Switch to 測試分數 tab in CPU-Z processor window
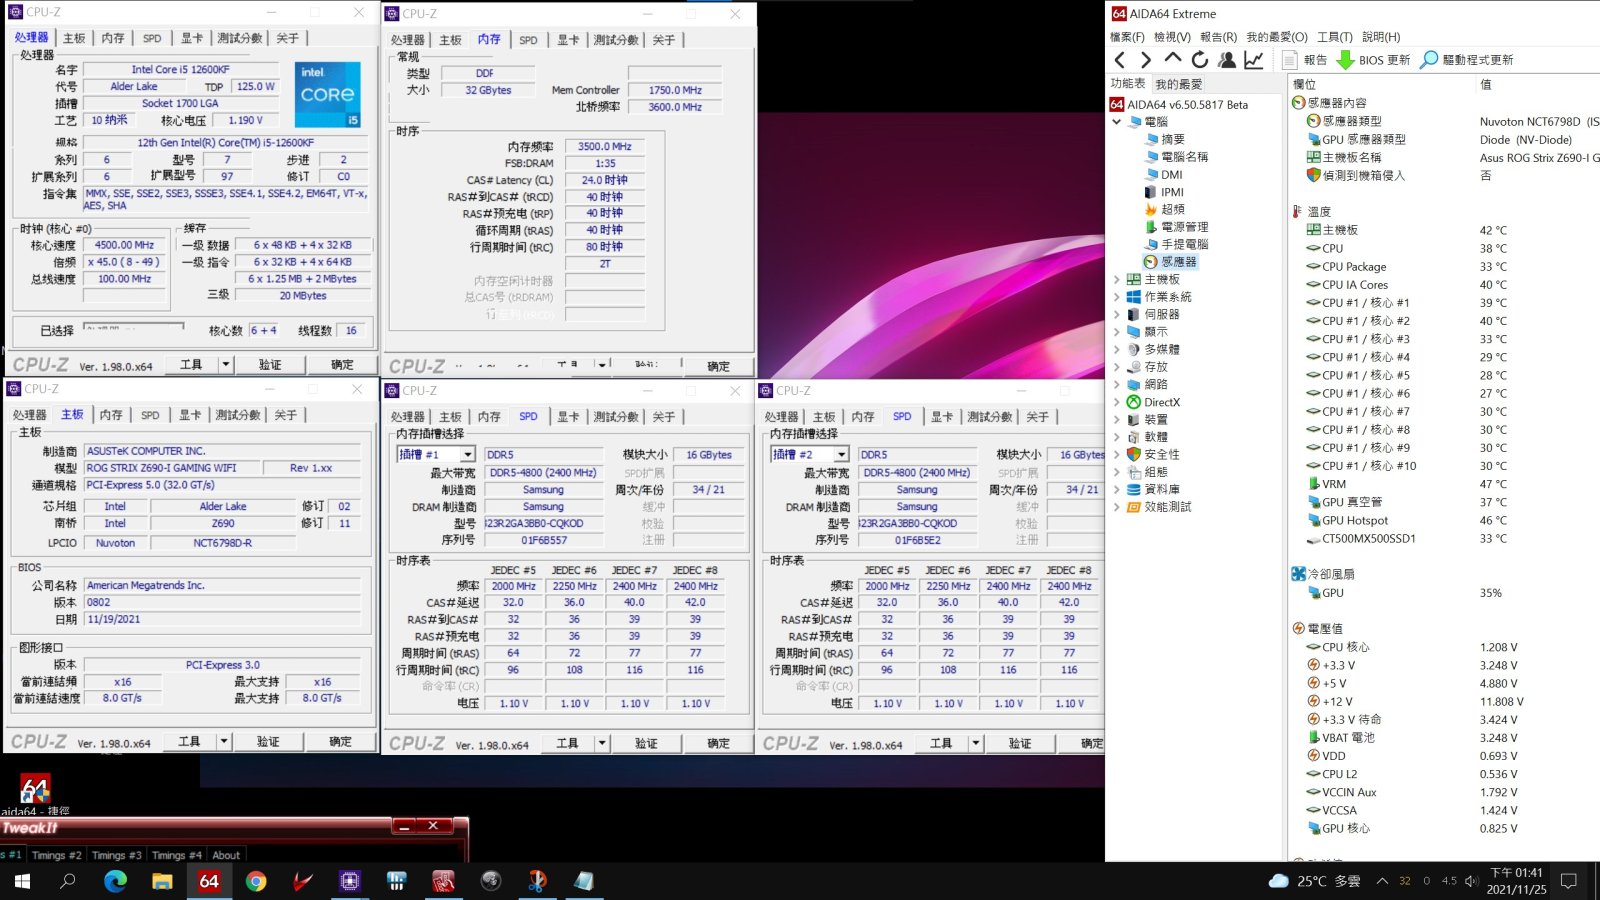Screen dimensions: 1600x900 (x=240, y=38)
